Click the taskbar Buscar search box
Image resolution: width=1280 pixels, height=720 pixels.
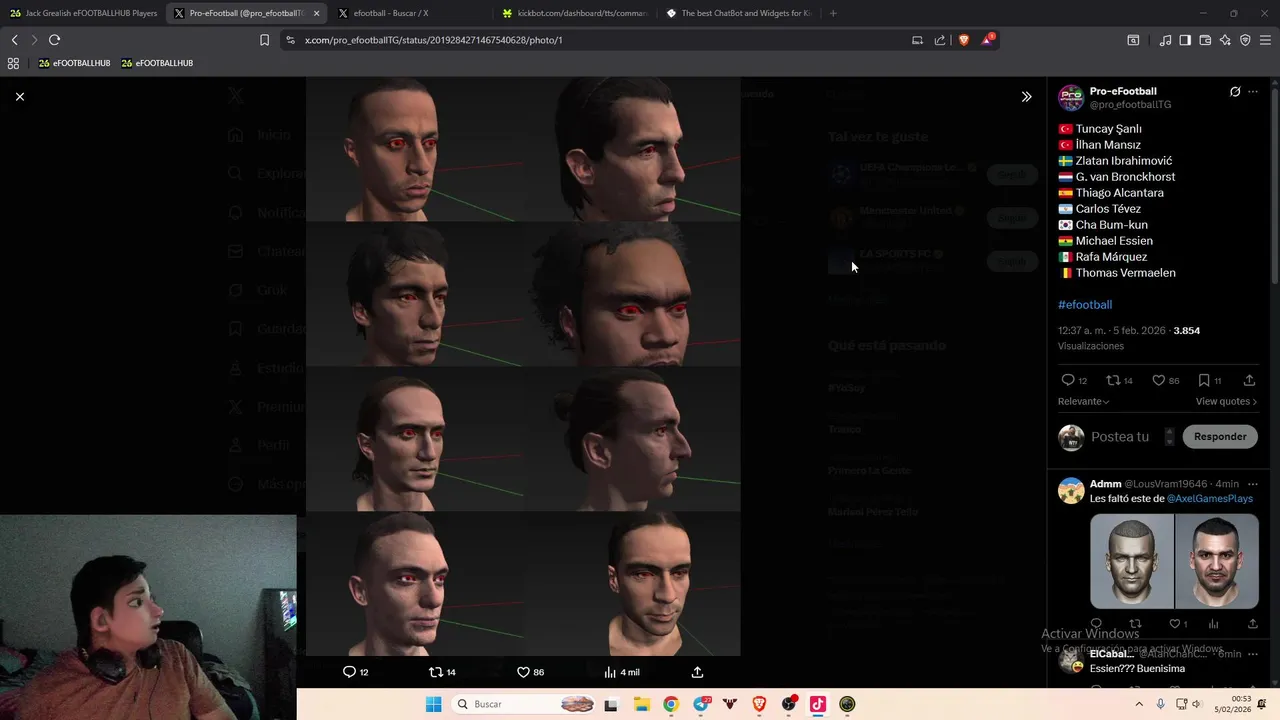click(x=525, y=704)
